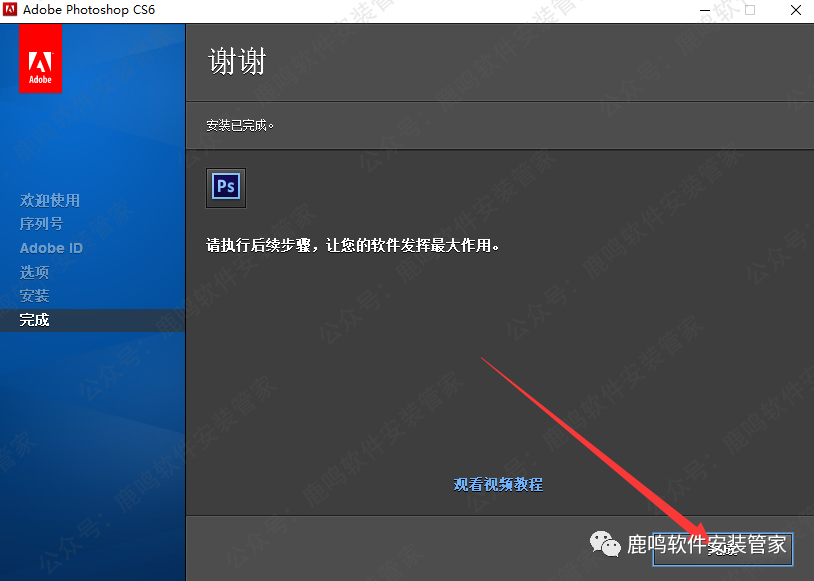The image size is (814, 581).
Task: Click the 请执行后续步骤 instruction text
Action: [355, 244]
